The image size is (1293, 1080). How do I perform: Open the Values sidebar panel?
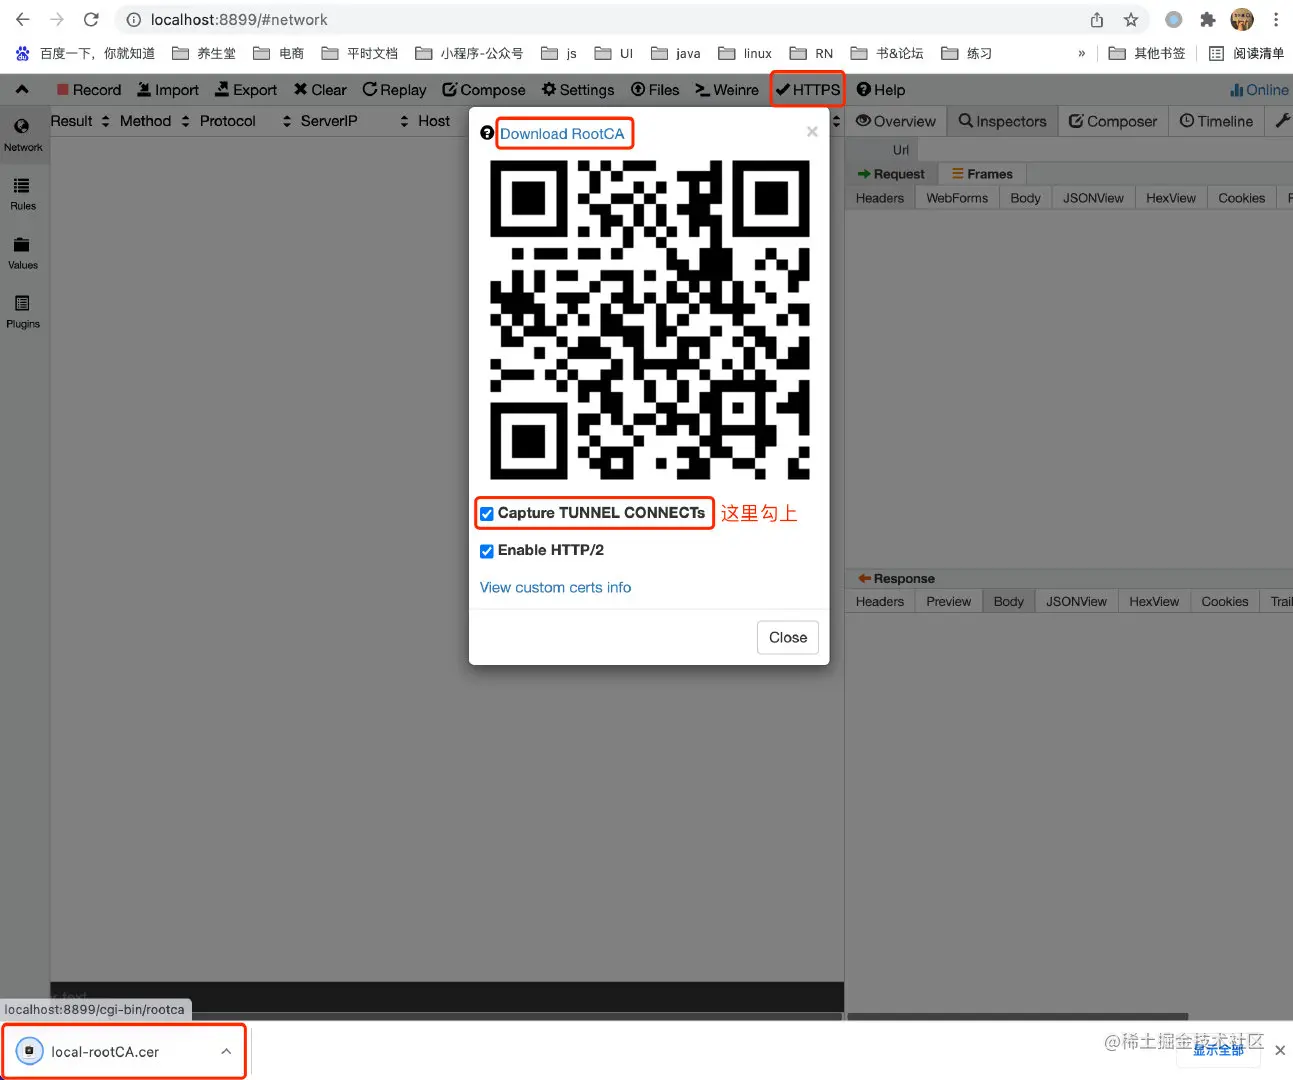coord(22,253)
